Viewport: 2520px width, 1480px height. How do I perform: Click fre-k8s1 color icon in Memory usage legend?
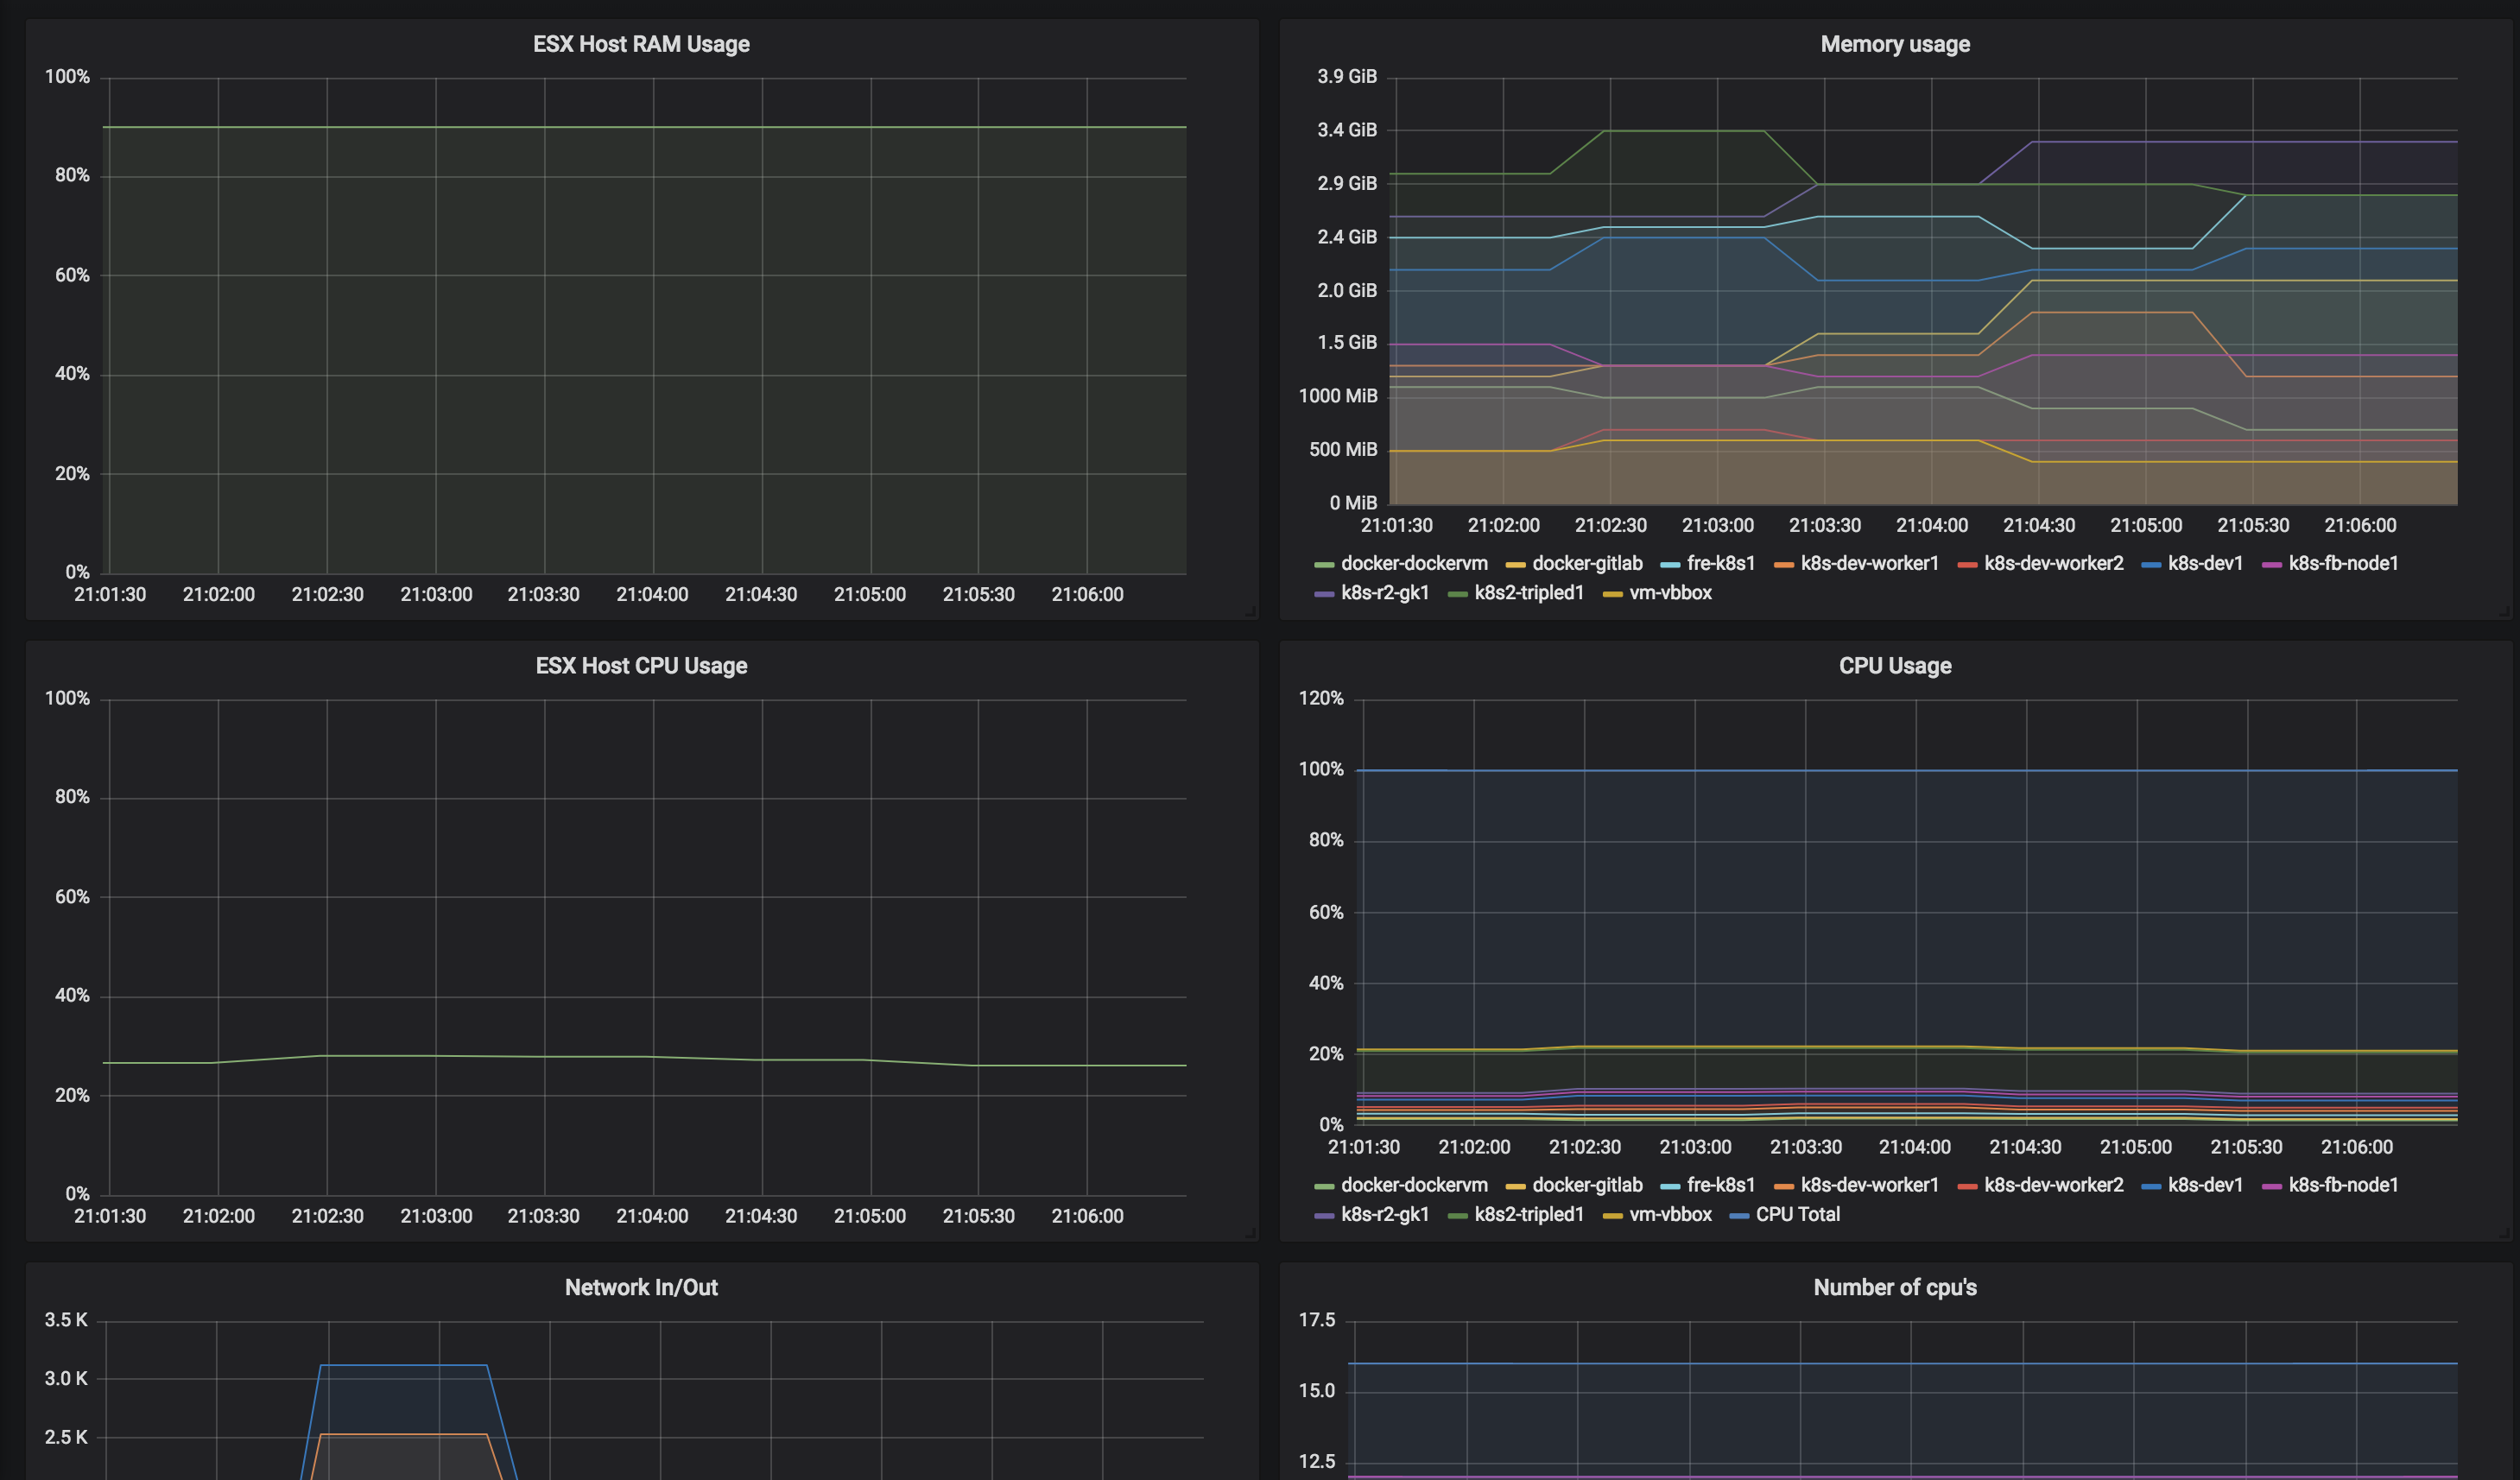click(x=1669, y=565)
